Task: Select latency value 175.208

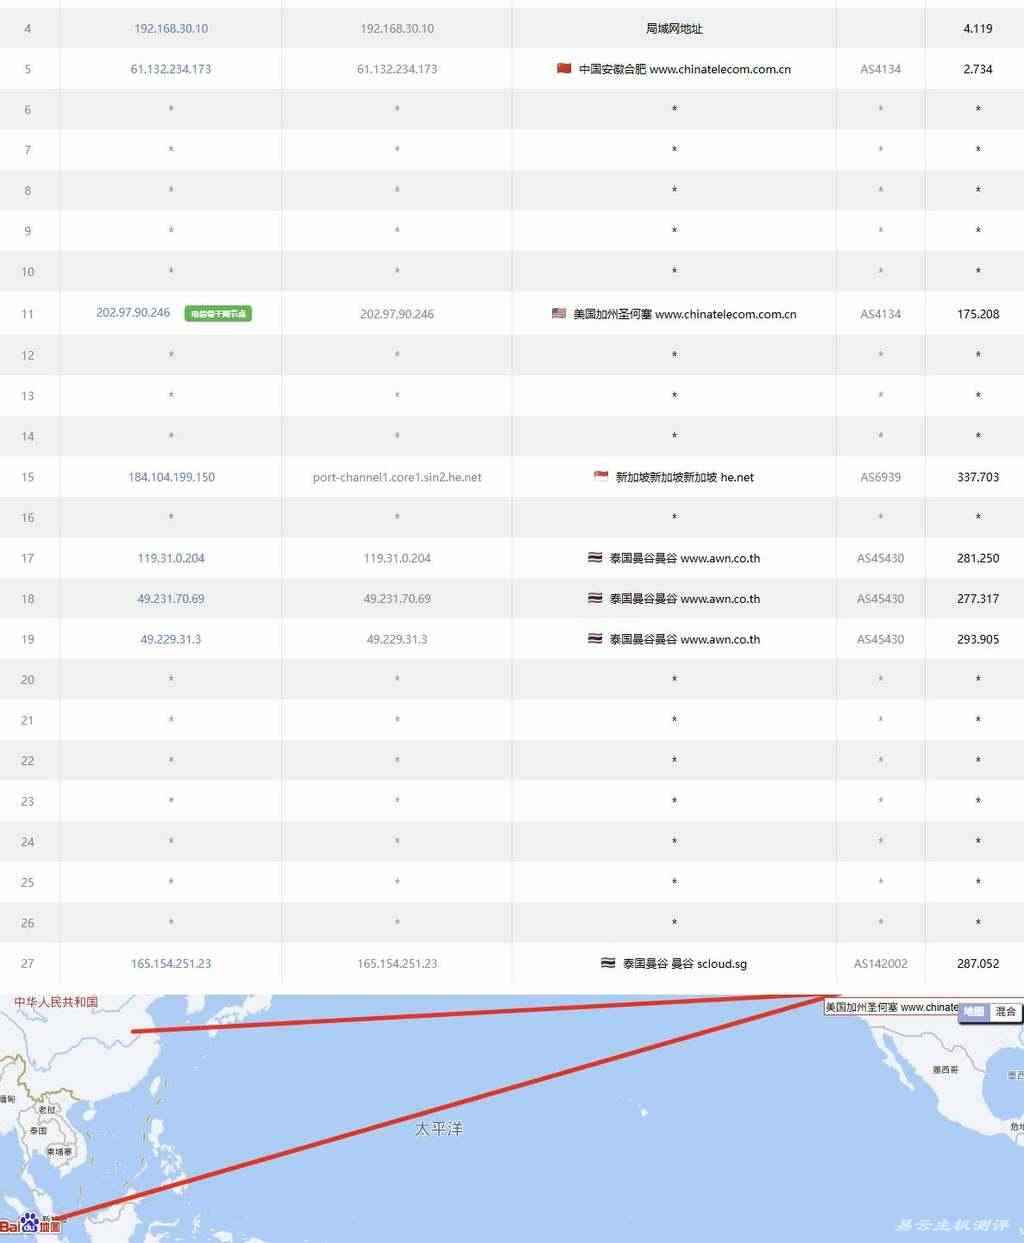Action: (x=978, y=314)
